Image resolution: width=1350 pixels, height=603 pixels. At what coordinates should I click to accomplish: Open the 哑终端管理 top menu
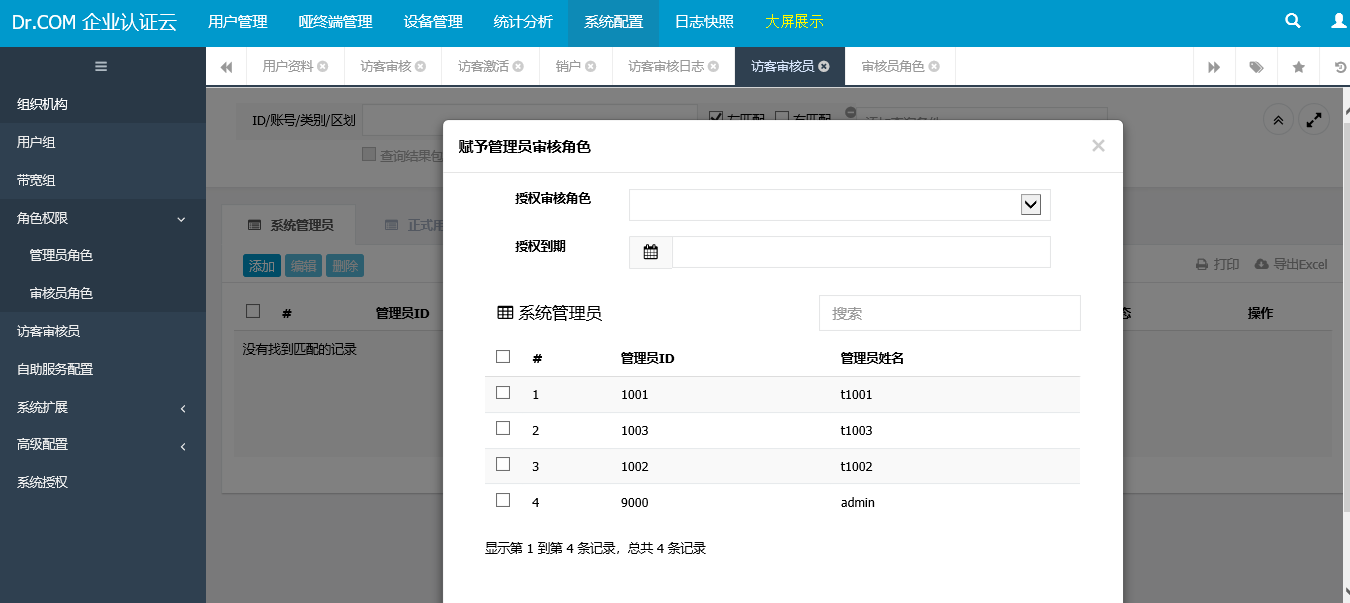[336, 22]
